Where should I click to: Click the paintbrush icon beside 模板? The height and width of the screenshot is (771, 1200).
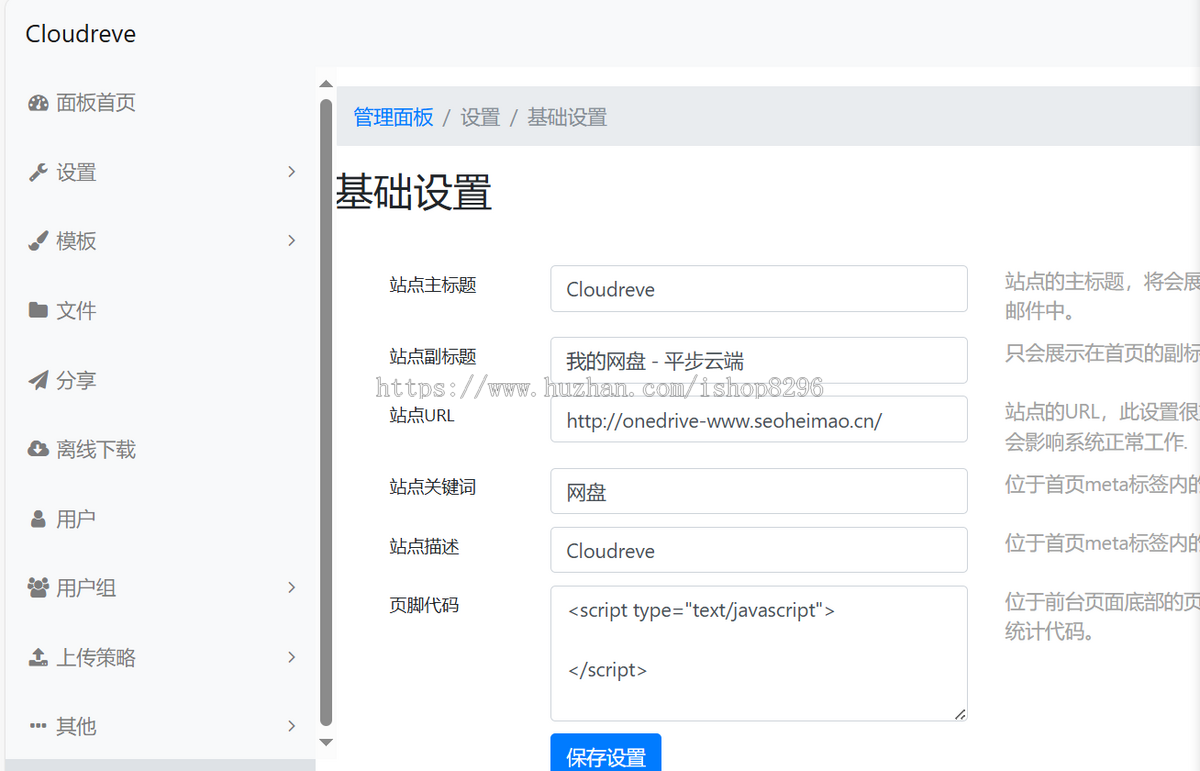tap(38, 241)
